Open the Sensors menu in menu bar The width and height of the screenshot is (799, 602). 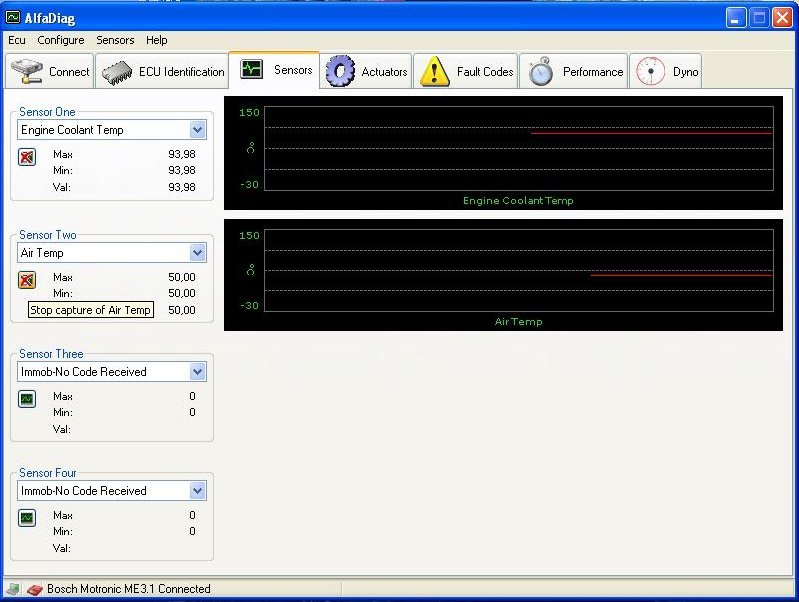(115, 40)
